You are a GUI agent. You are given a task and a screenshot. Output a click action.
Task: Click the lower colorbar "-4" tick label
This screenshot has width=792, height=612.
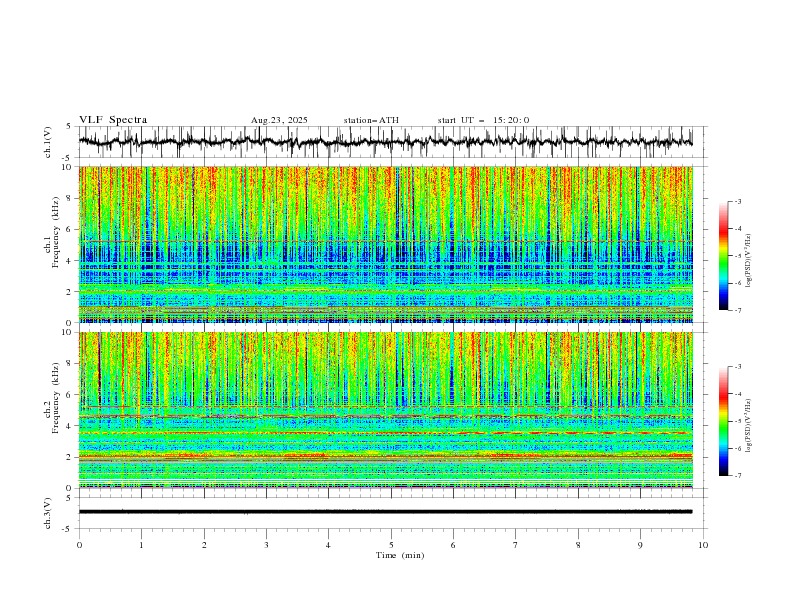pos(738,394)
